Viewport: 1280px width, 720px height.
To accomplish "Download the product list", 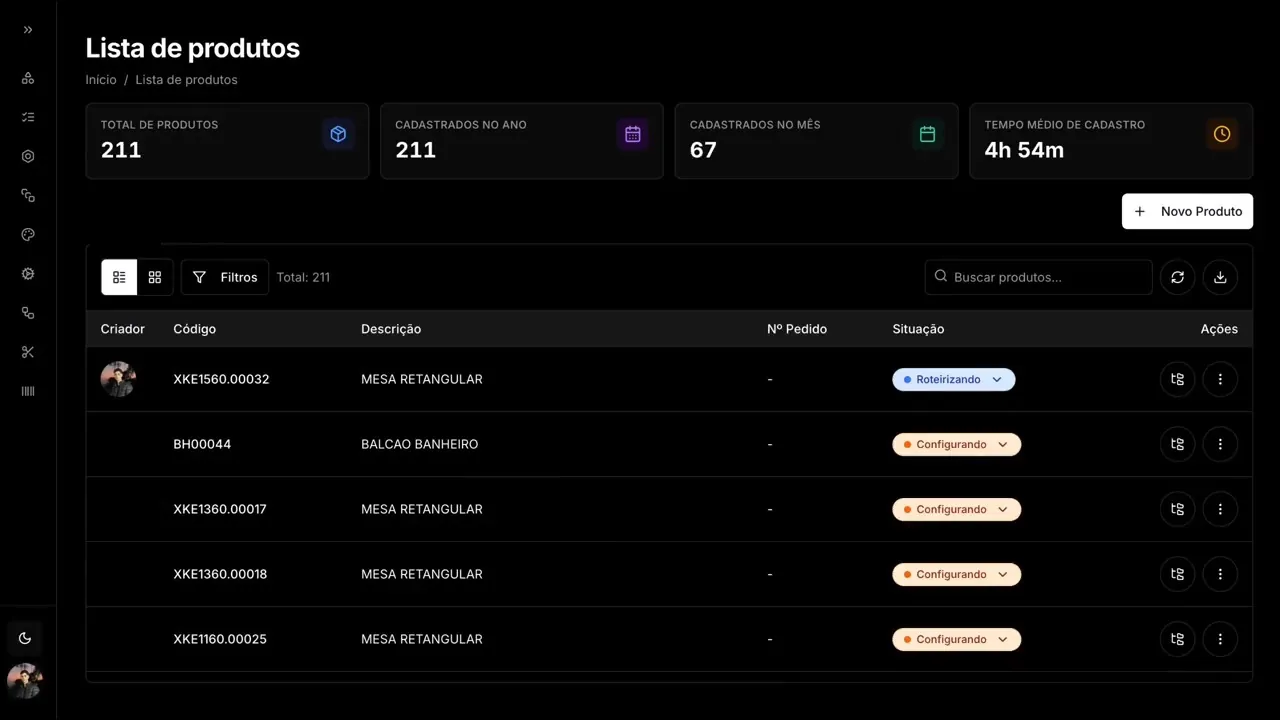I will [x=1220, y=277].
